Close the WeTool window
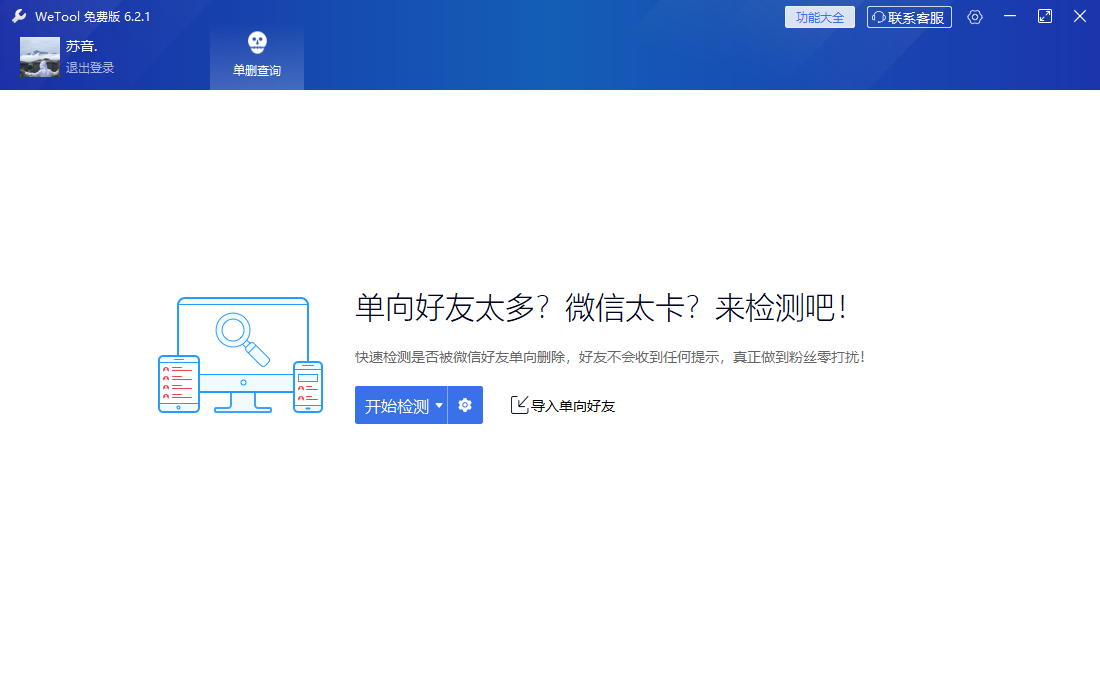Screen dimensions: 1100x700 [1080, 17]
